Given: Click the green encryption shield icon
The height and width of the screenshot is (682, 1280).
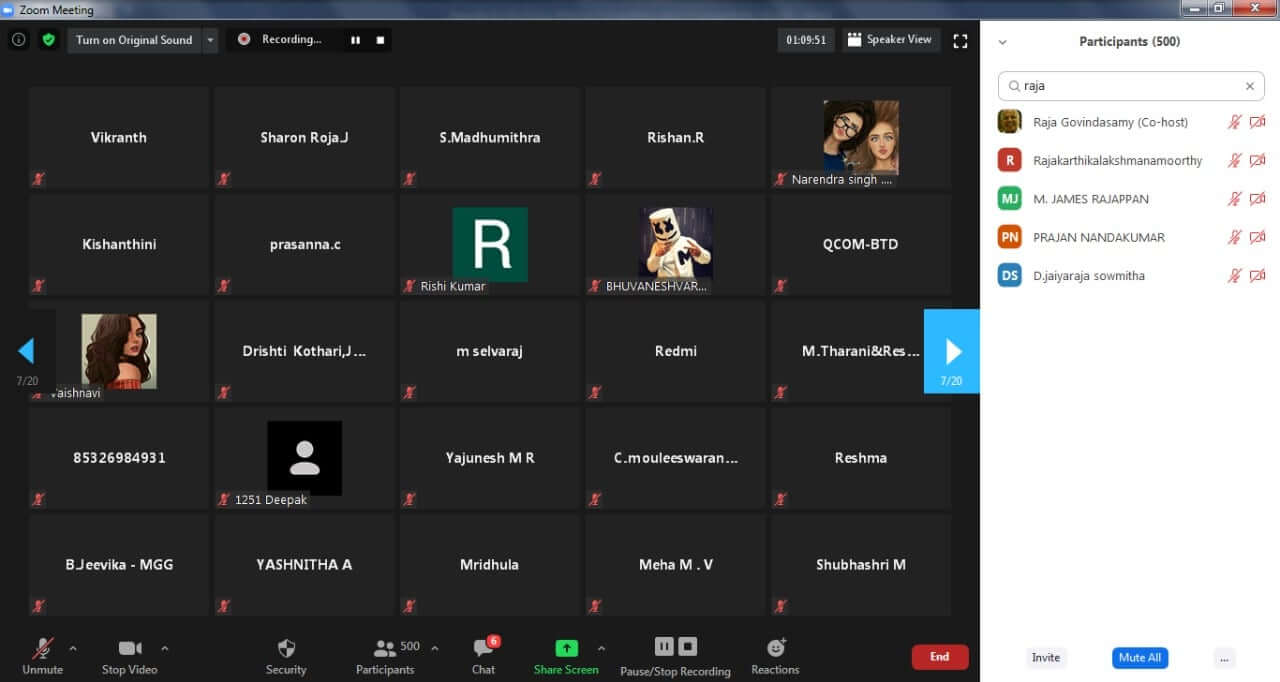Looking at the screenshot, I should tap(48, 40).
